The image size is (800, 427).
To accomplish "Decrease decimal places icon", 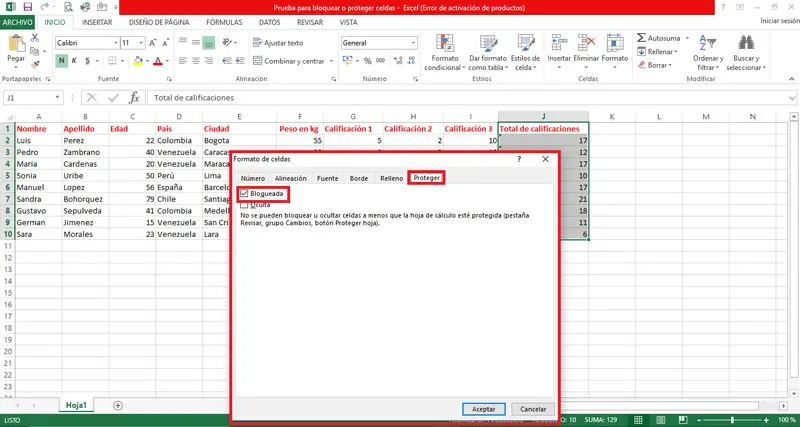I will pos(411,61).
